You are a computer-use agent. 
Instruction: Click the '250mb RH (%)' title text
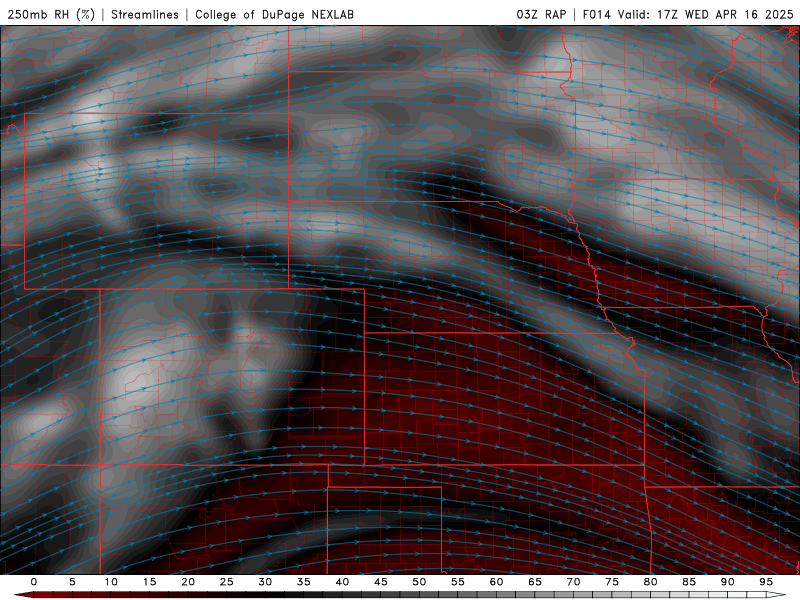pyautogui.click(x=51, y=14)
